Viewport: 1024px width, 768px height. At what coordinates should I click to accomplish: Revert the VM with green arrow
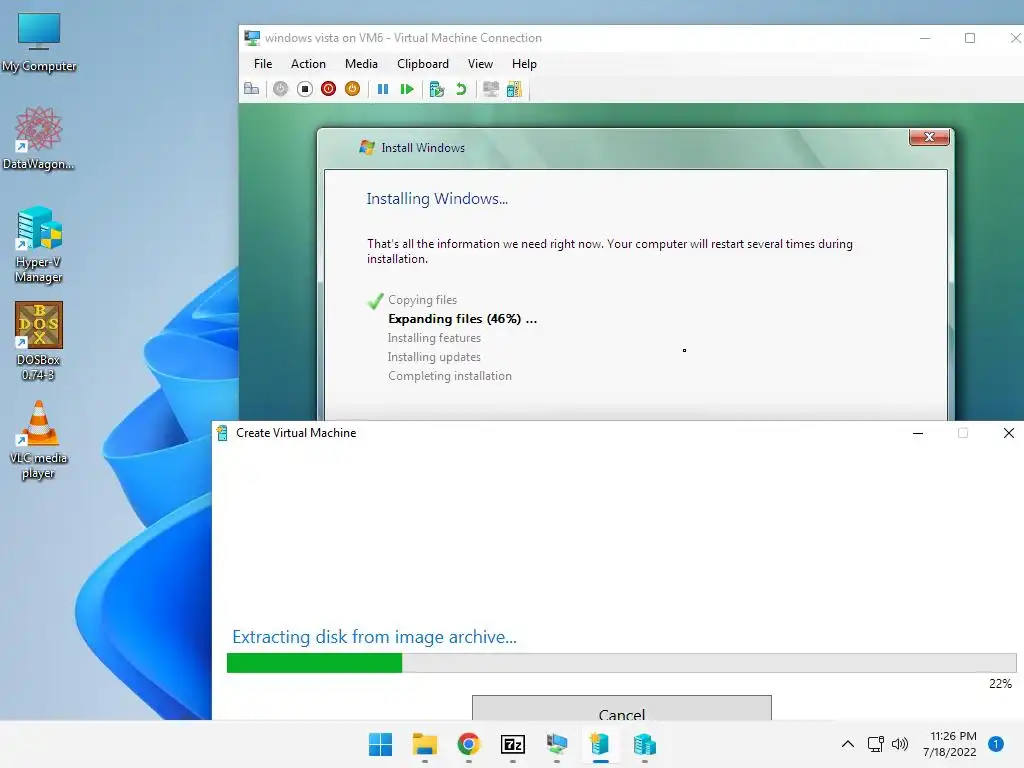click(x=461, y=89)
